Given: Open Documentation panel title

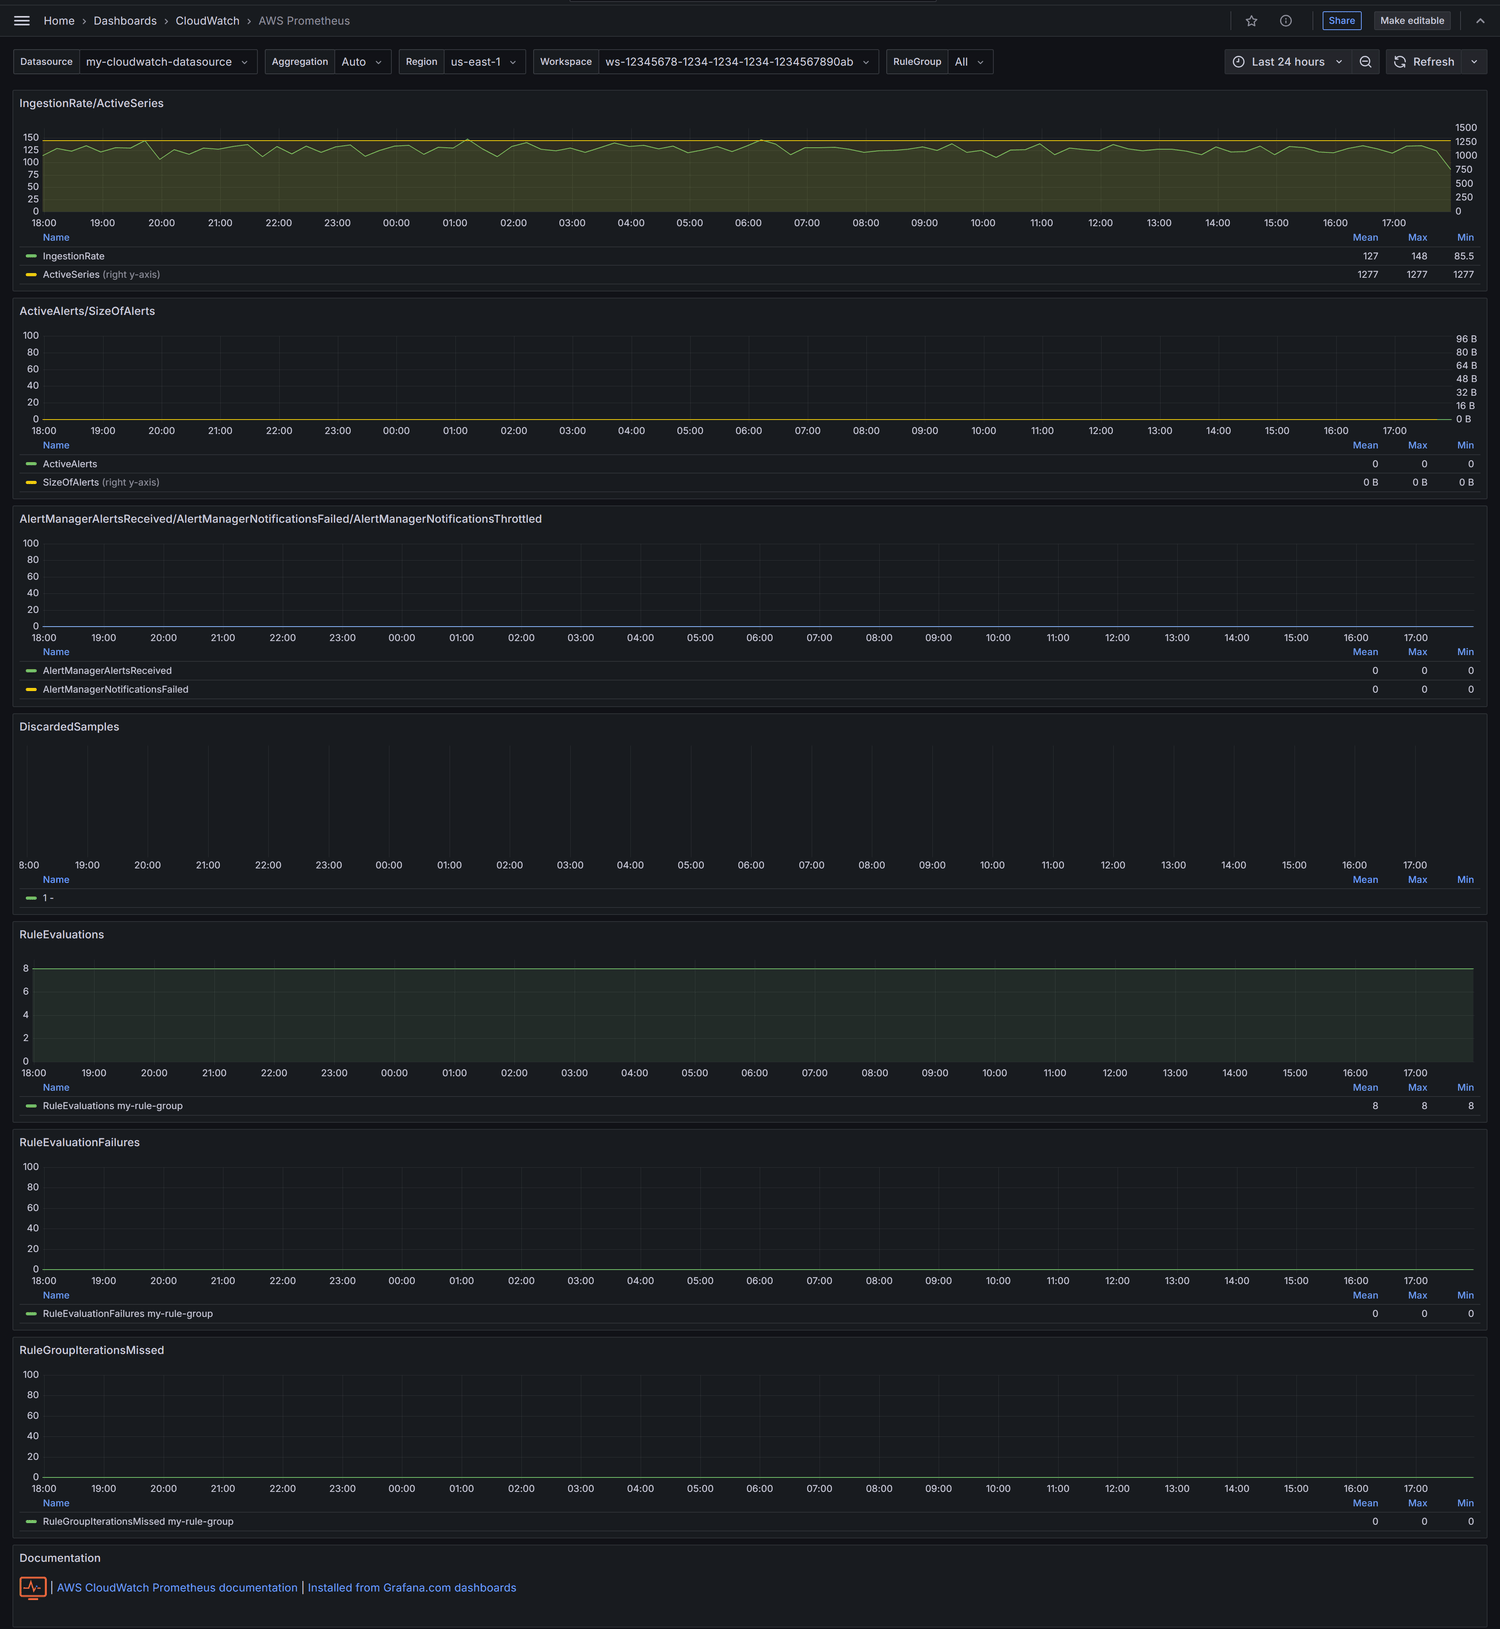Looking at the screenshot, I should 60,1559.
